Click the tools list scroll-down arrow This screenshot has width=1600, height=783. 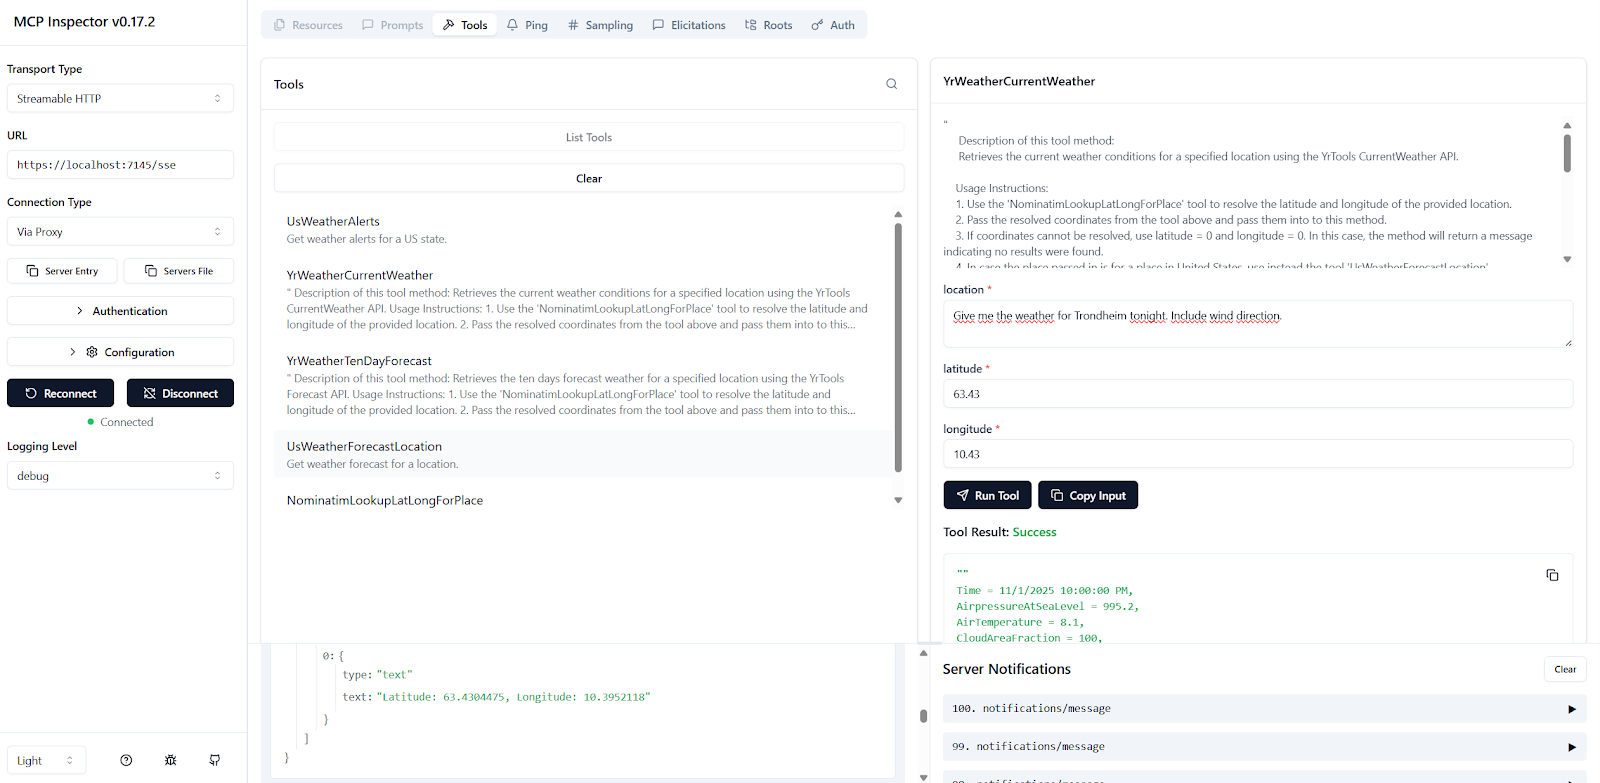click(898, 500)
